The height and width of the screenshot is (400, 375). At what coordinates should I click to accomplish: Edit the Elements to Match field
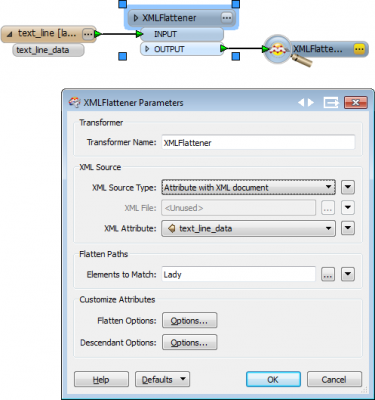coord(239,275)
